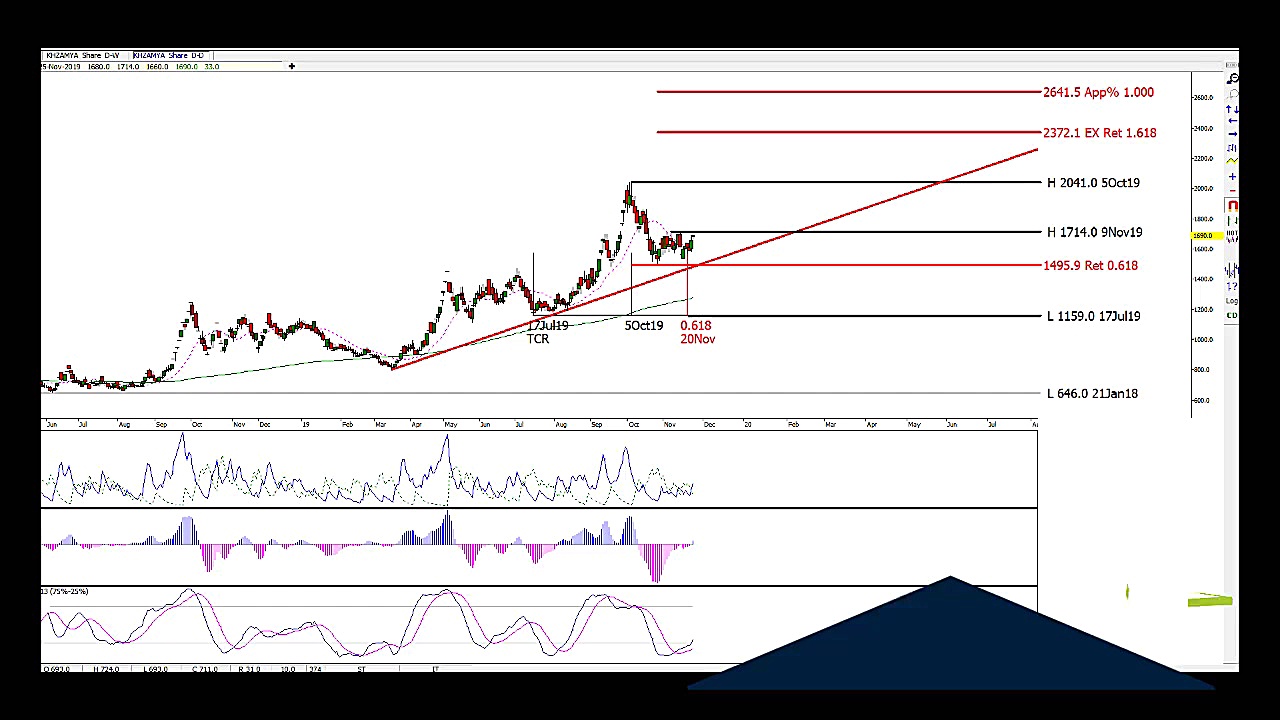Click the 'H 2041.0 5Oct19' high label
This screenshot has height=720, width=1280.
point(1093,183)
